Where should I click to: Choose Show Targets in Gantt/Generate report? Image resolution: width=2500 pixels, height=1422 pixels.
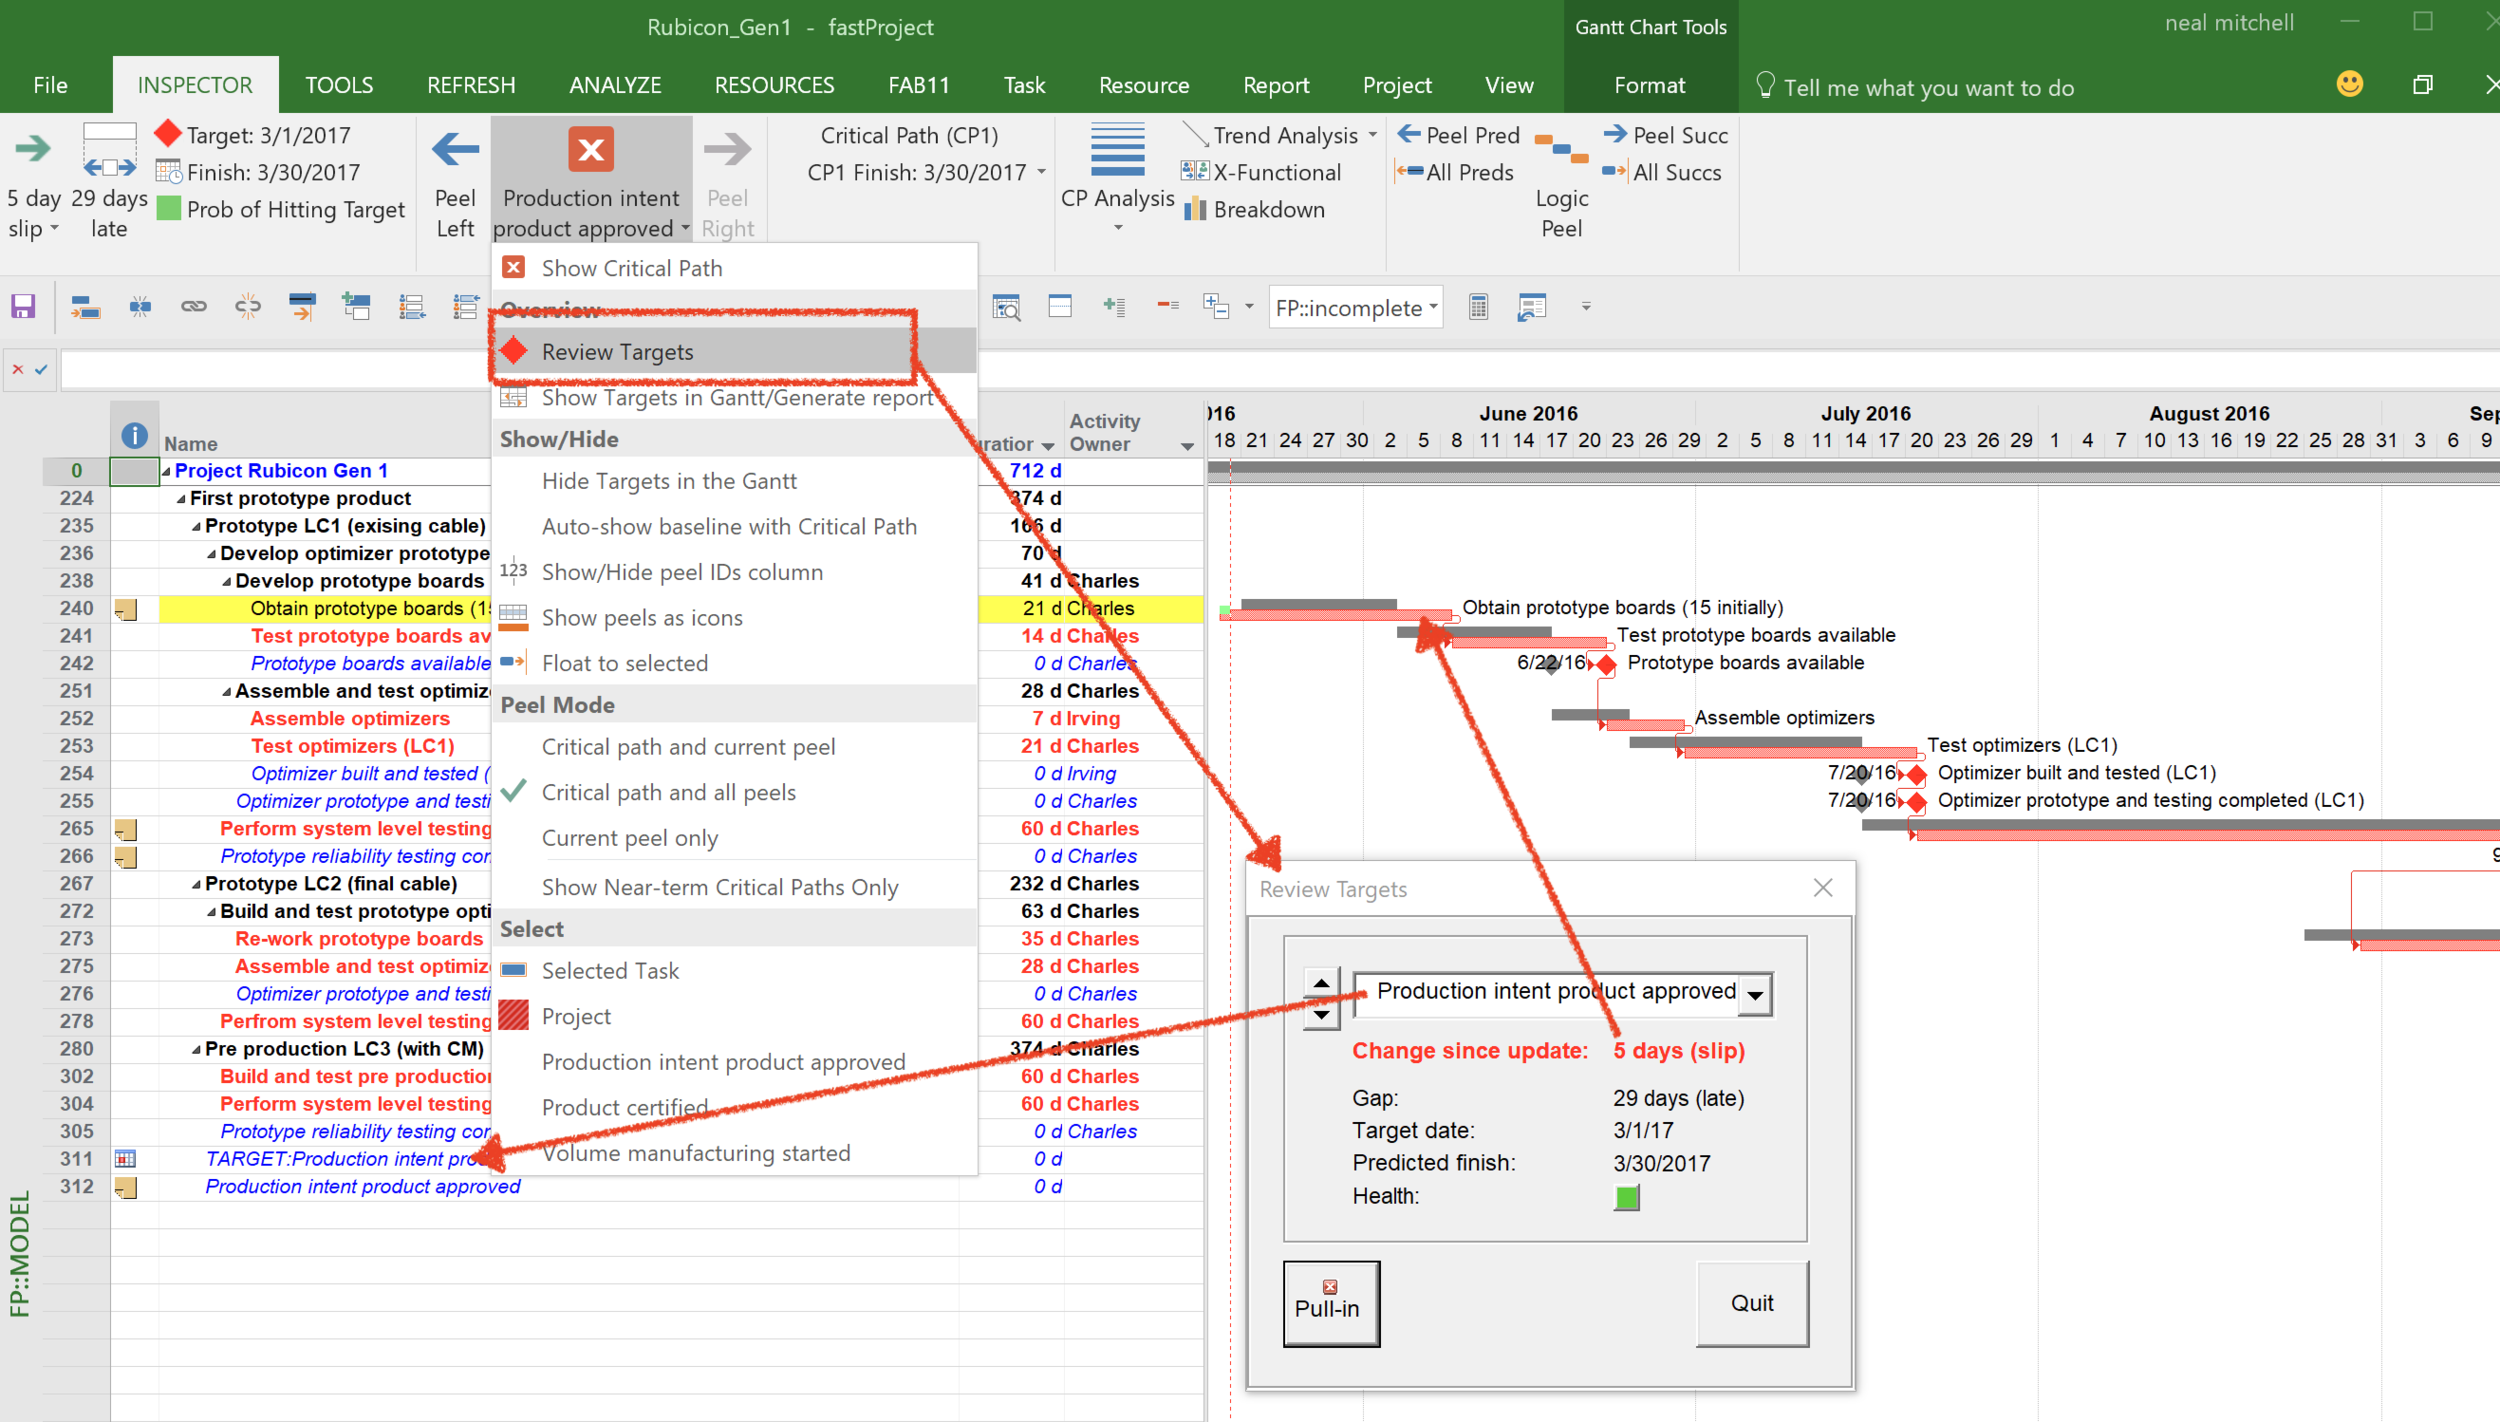tap(734, 398)
